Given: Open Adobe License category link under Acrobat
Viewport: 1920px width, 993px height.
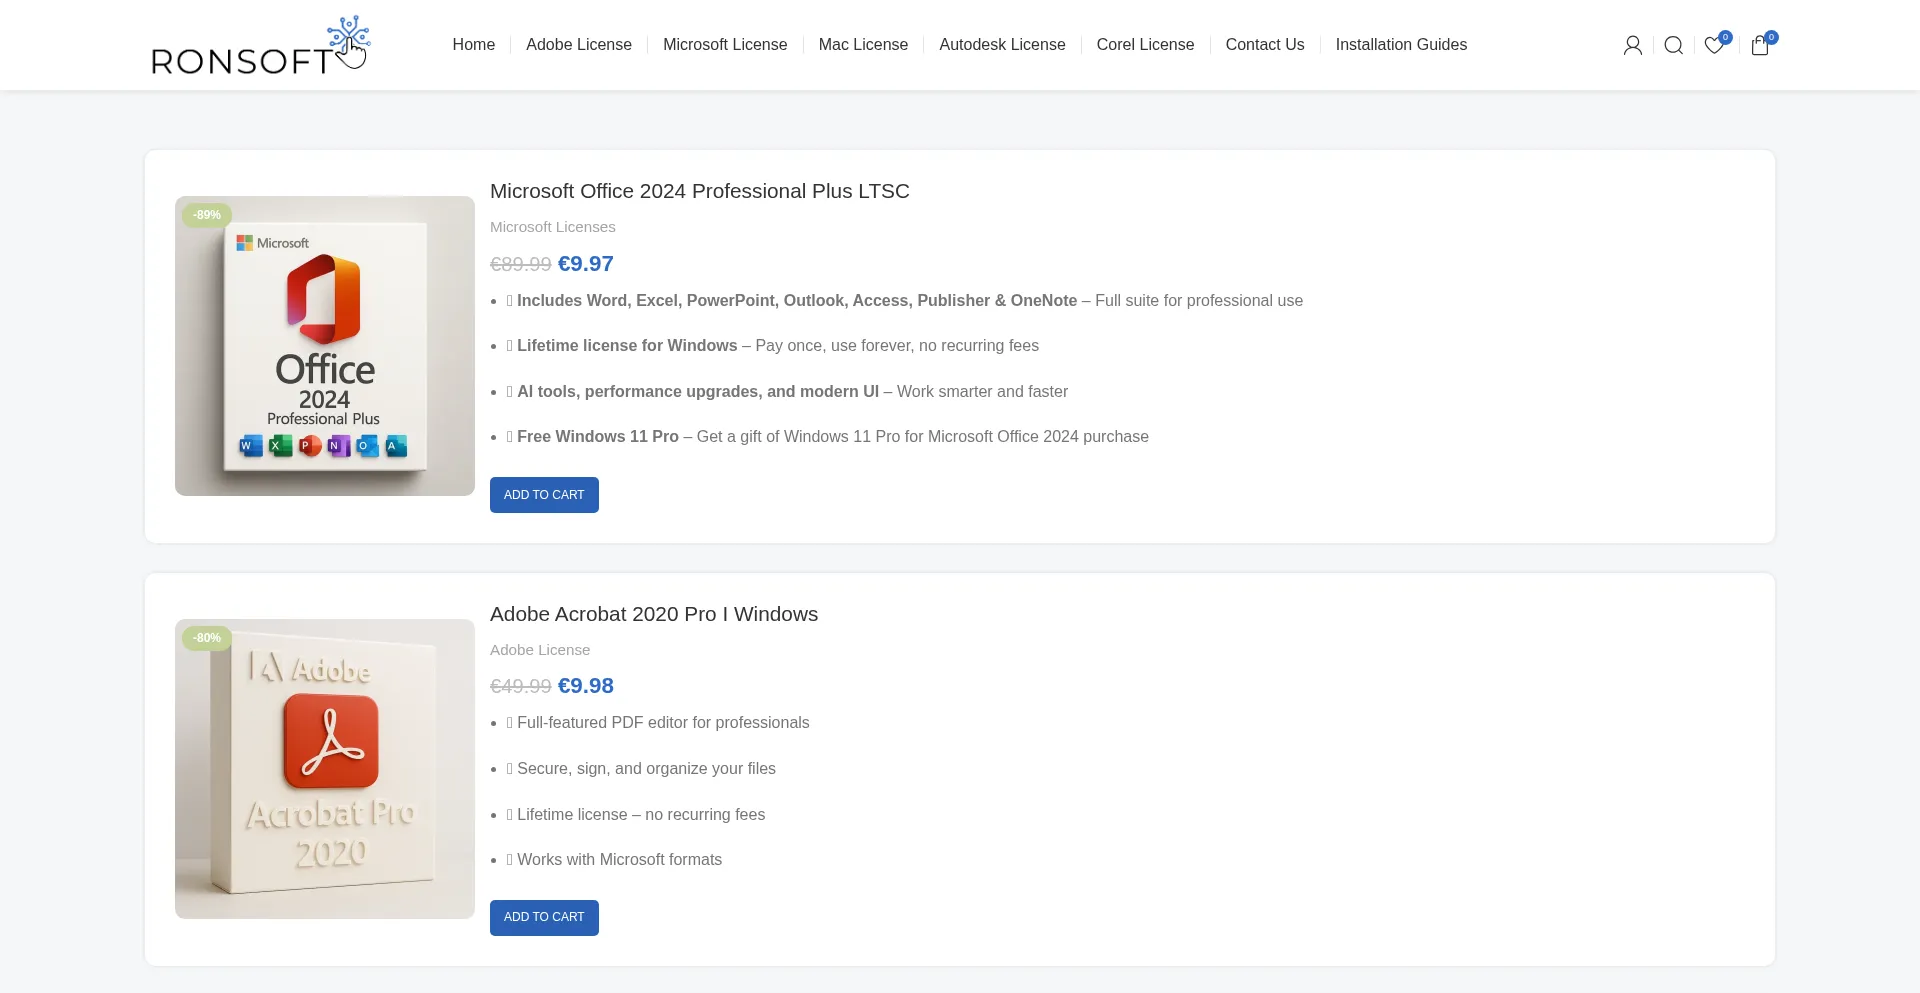Looking at the screenshot, I should pos(540,650).
